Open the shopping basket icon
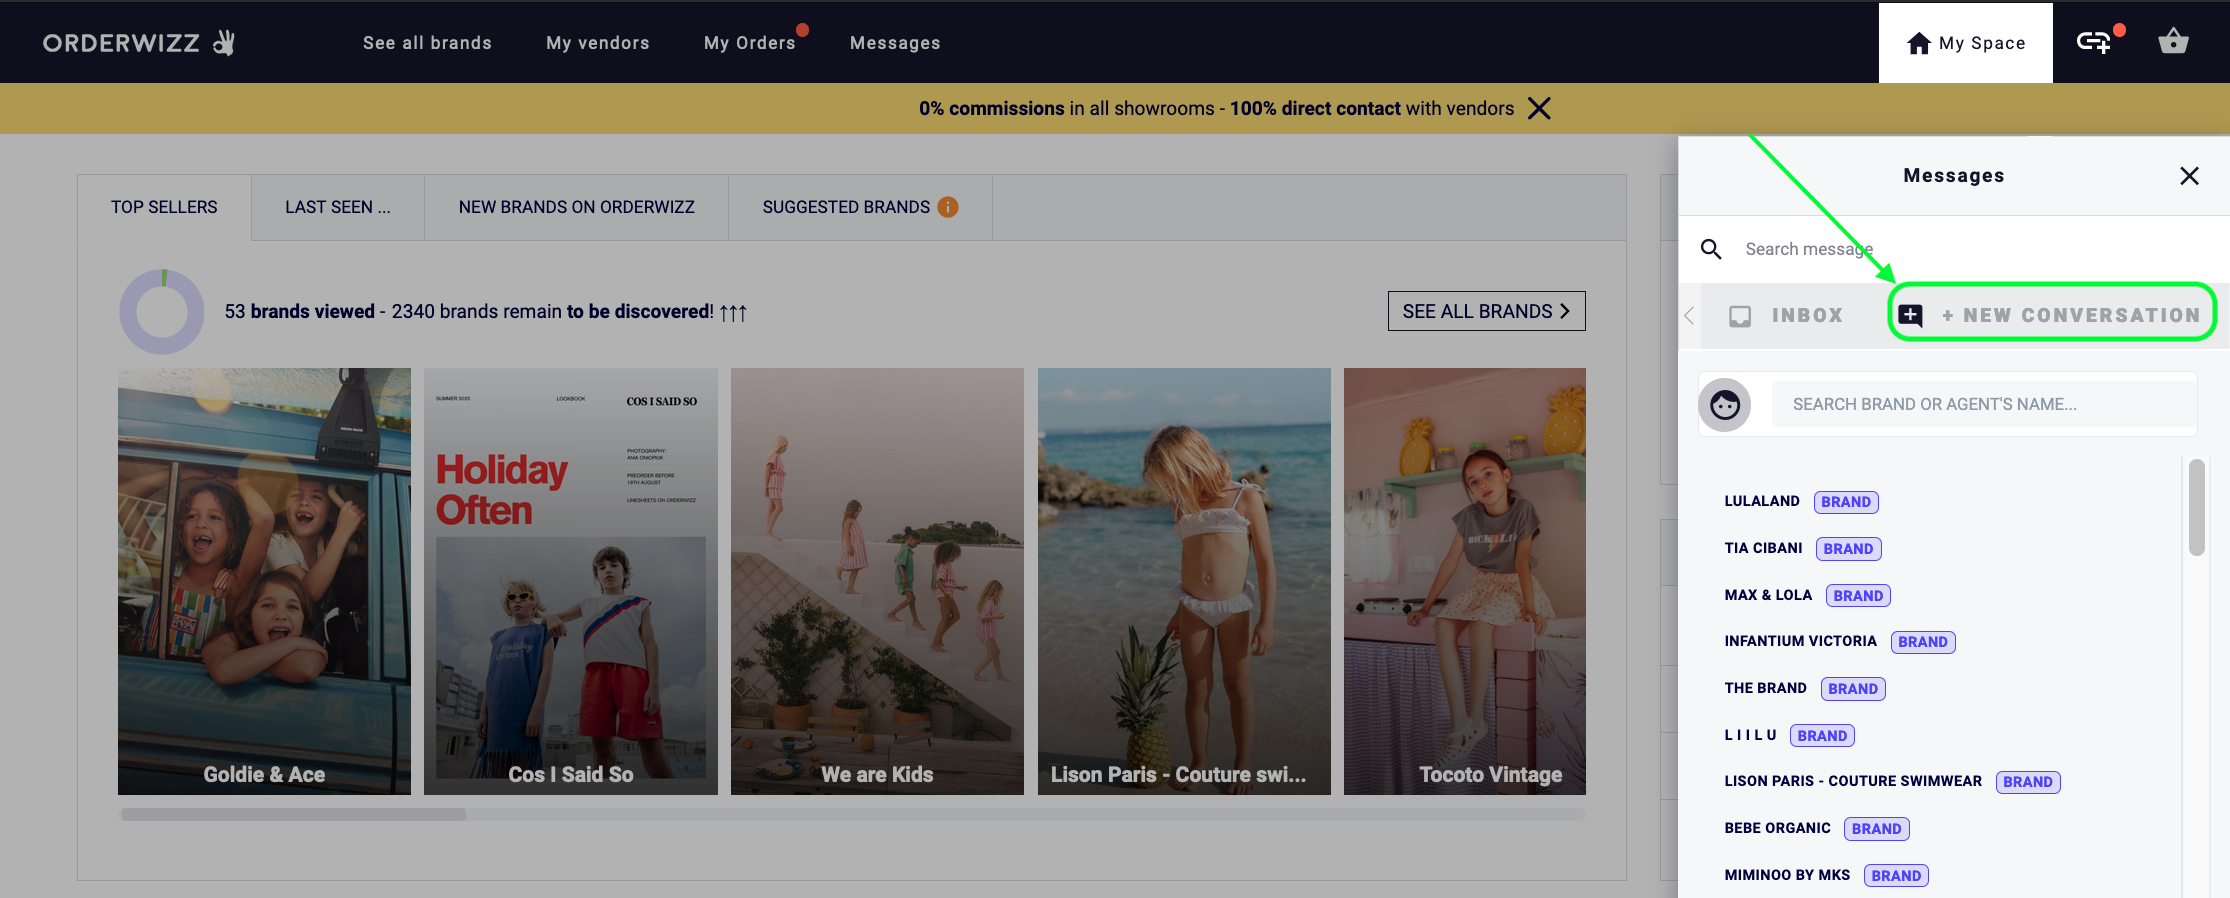This screenshot has width=2230, height=898. tap(2173, 42)
